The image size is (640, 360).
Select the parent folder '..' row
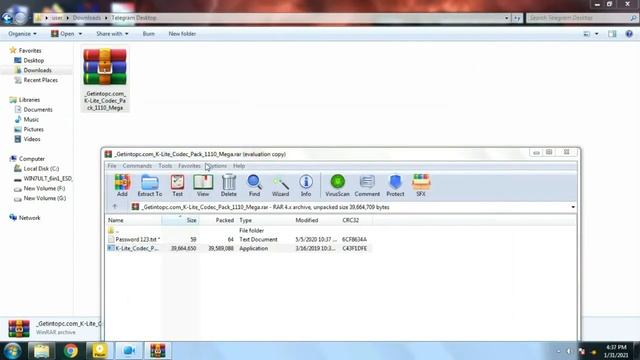[239, 231]
